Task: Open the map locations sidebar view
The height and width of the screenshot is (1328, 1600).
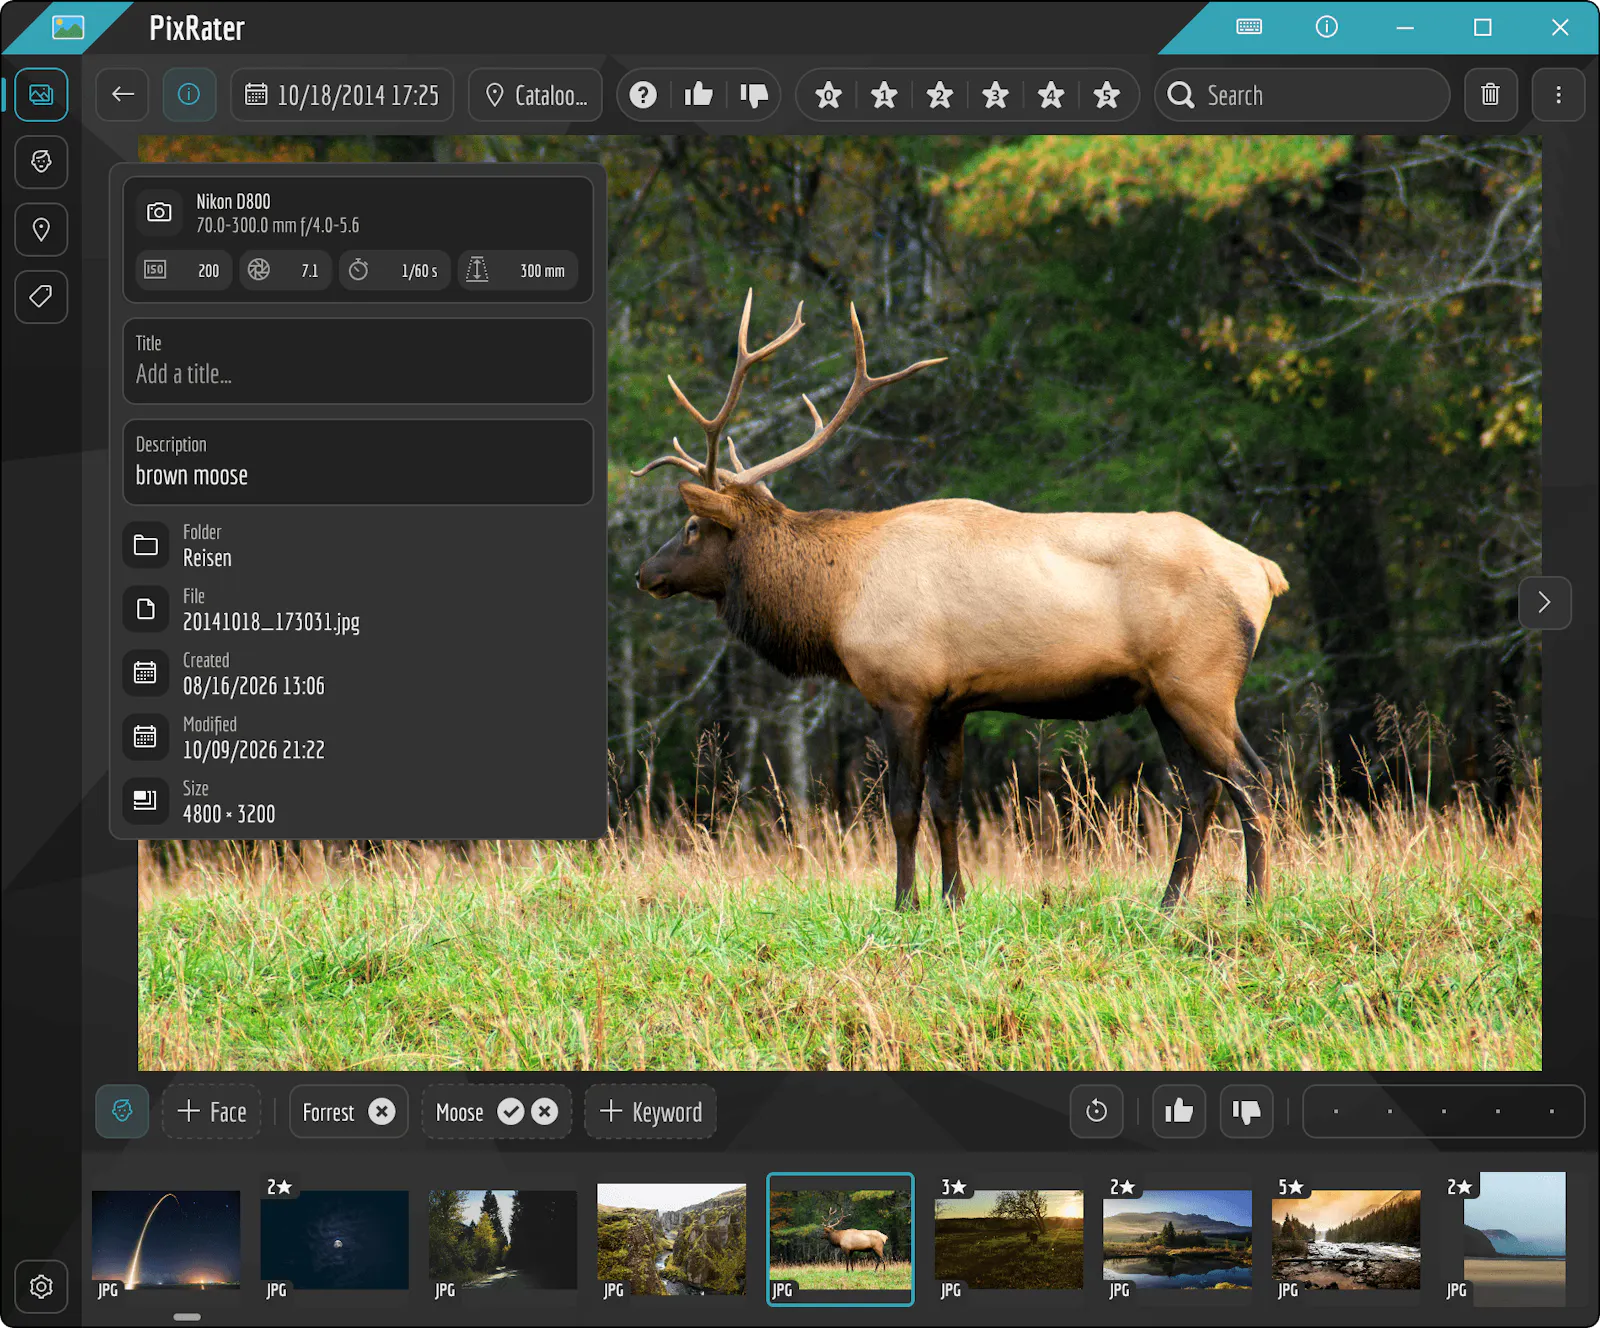Action: (41, 230)
